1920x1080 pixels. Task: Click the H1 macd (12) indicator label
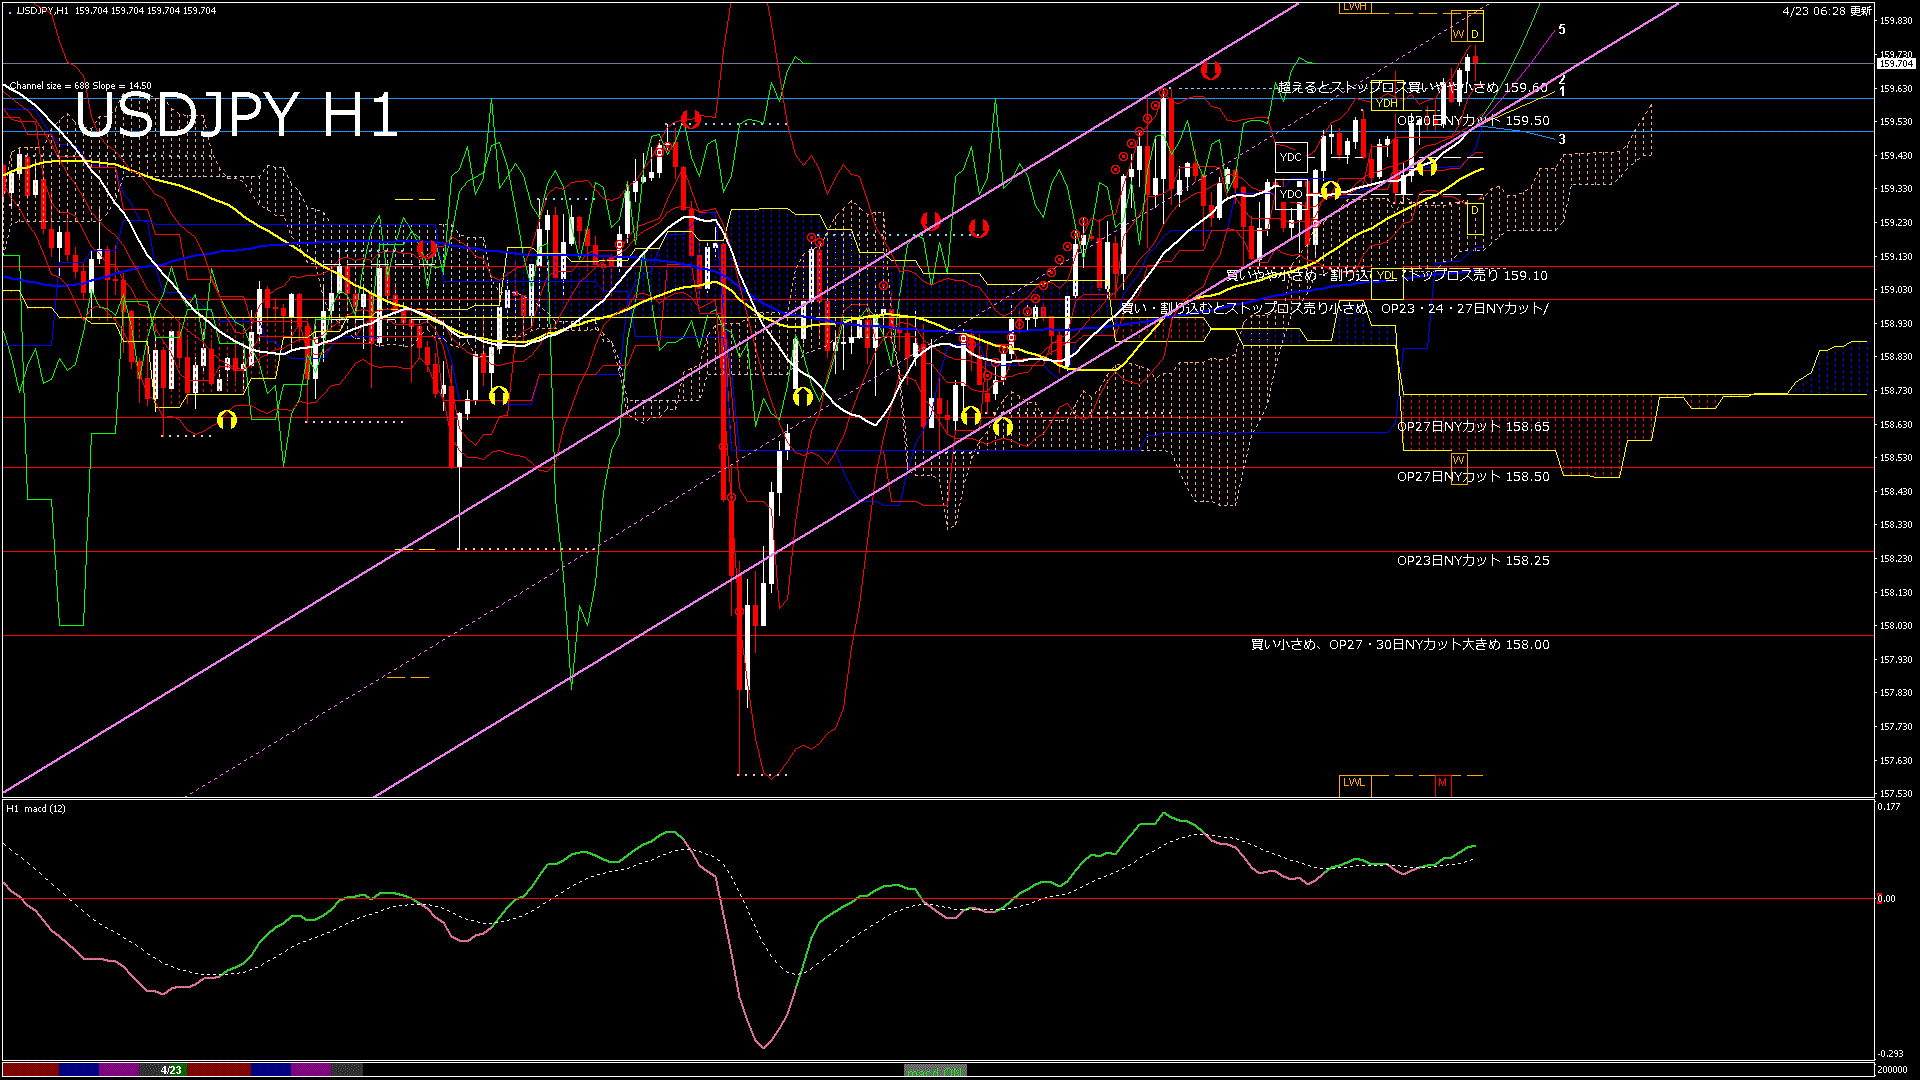[36, 808]
